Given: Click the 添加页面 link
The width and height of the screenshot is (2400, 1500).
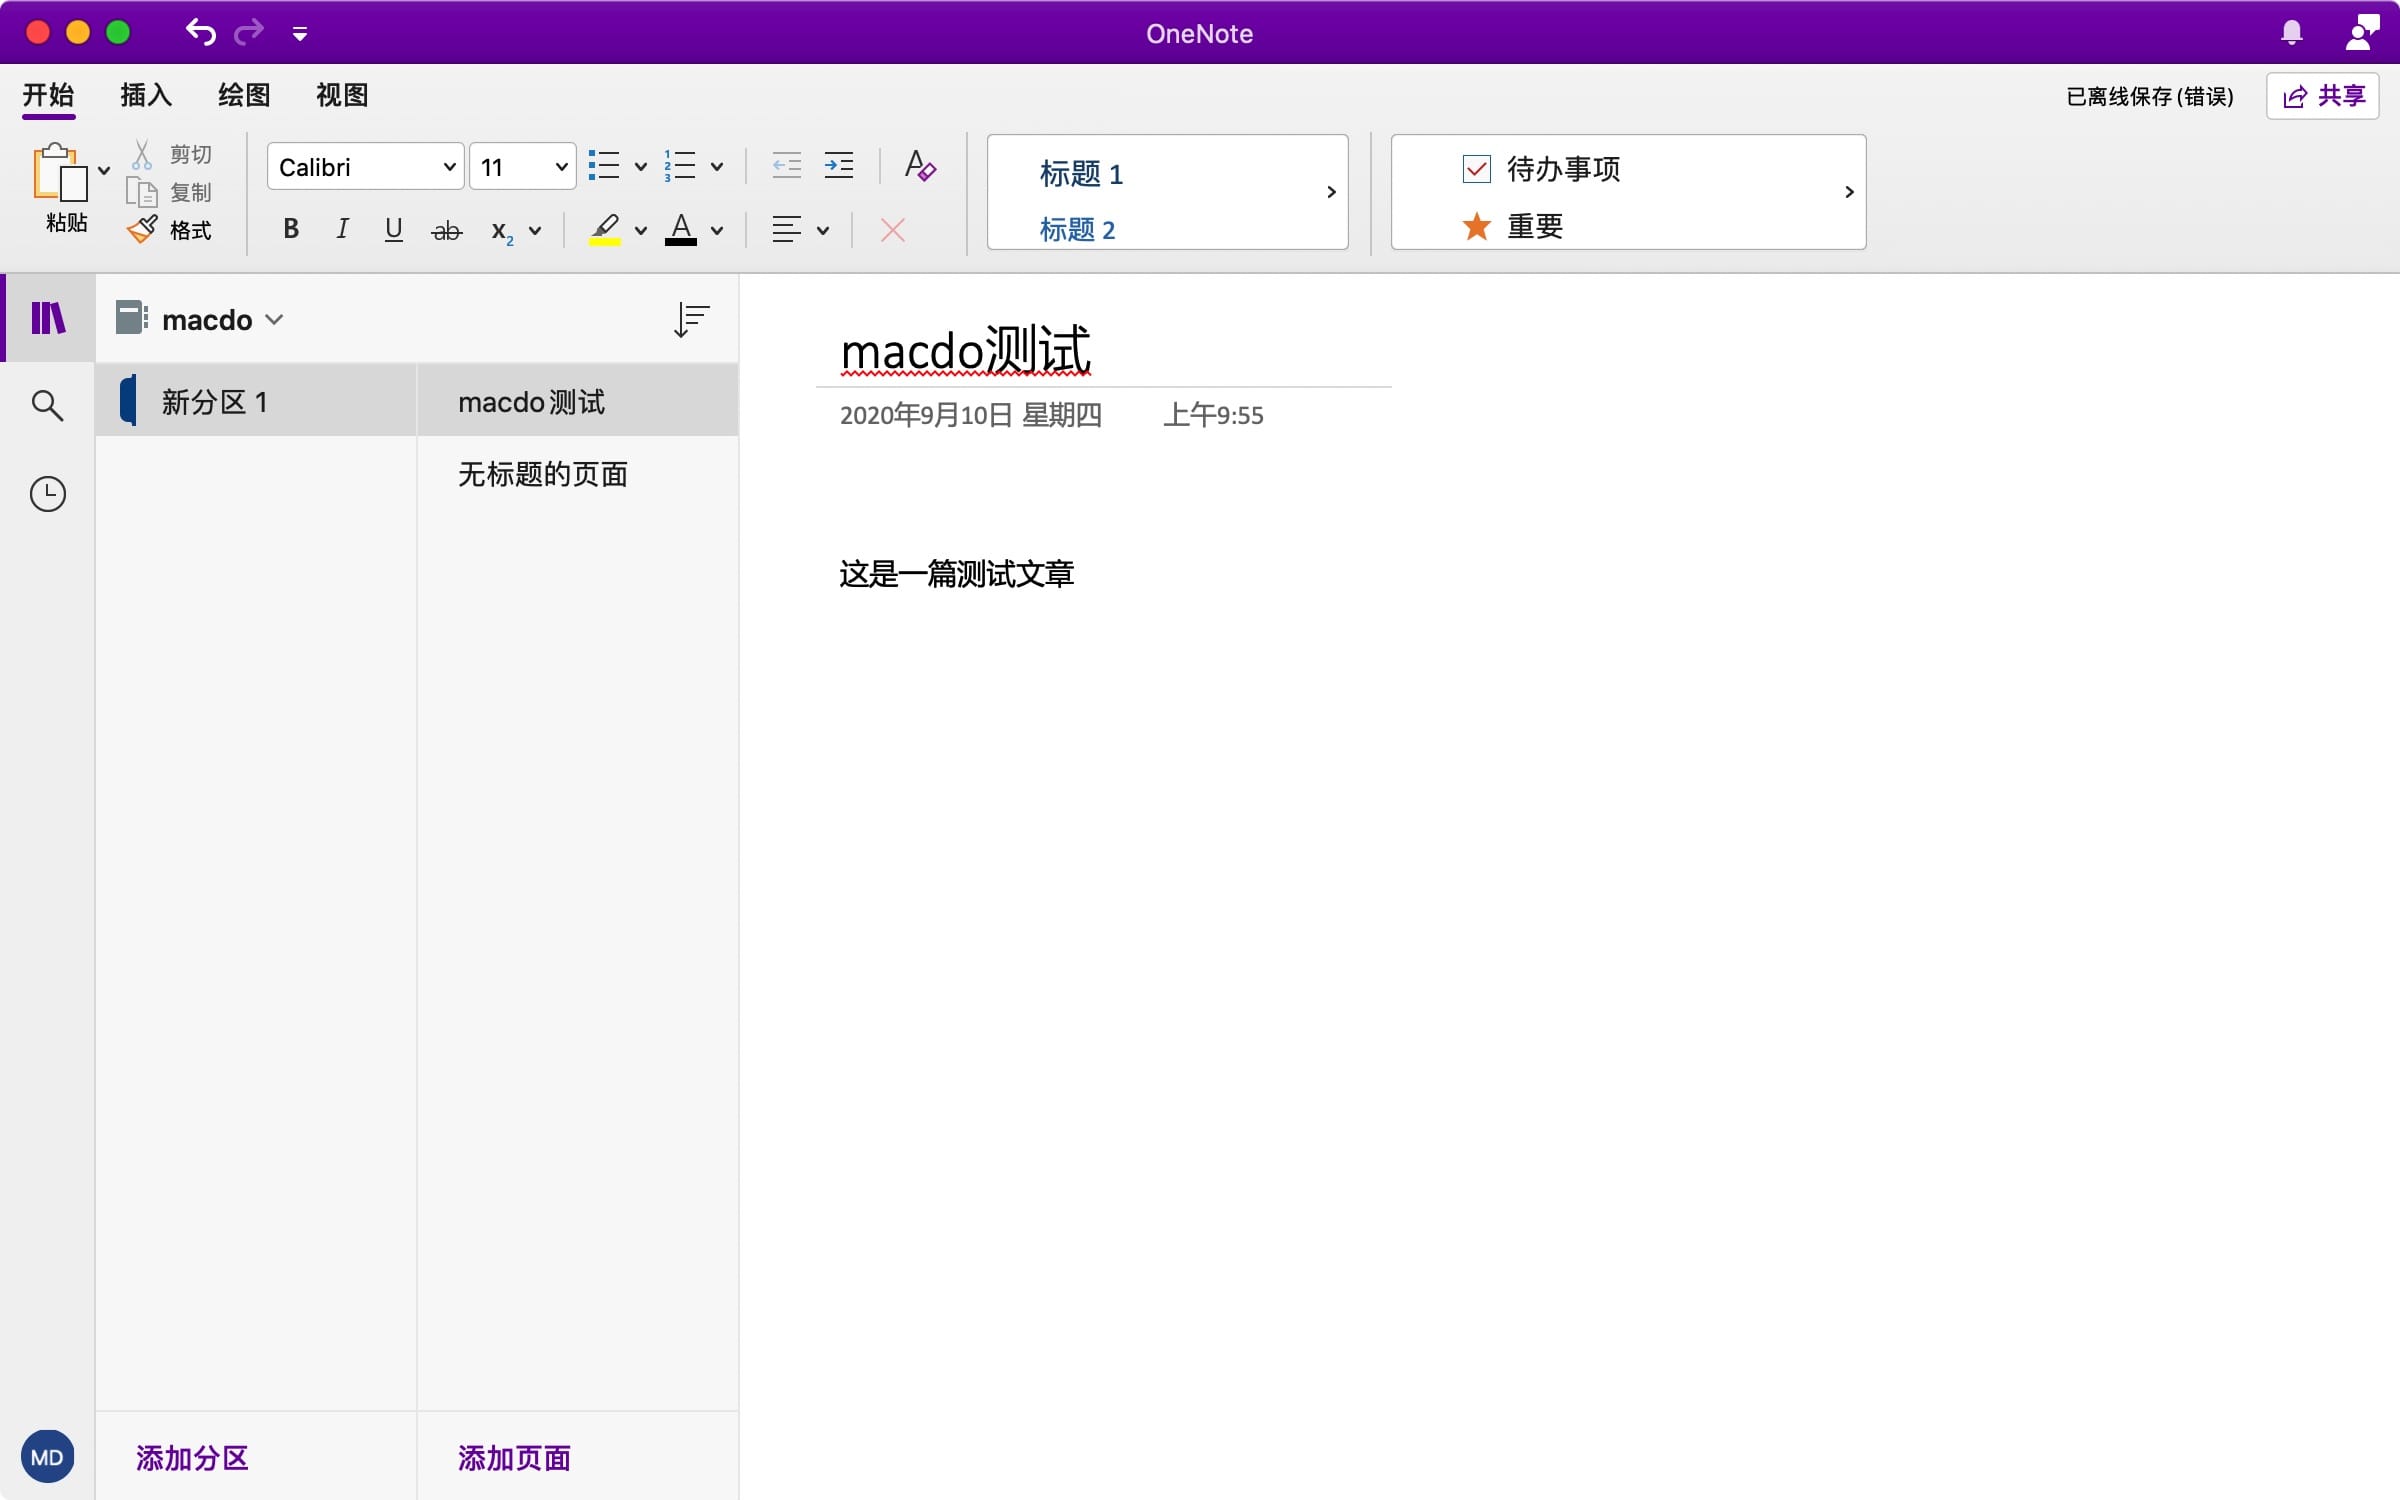Looking at the screenshot, I should point(514,1457).
